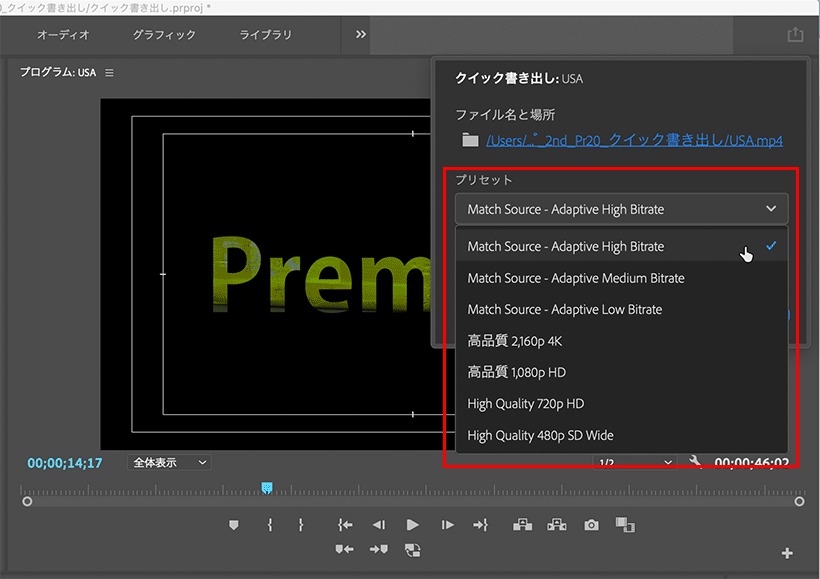Image resolution: width=820 pixels, height=579 pixels.
Task: Open the プリセット dropdown
Action: coord(621,209)
